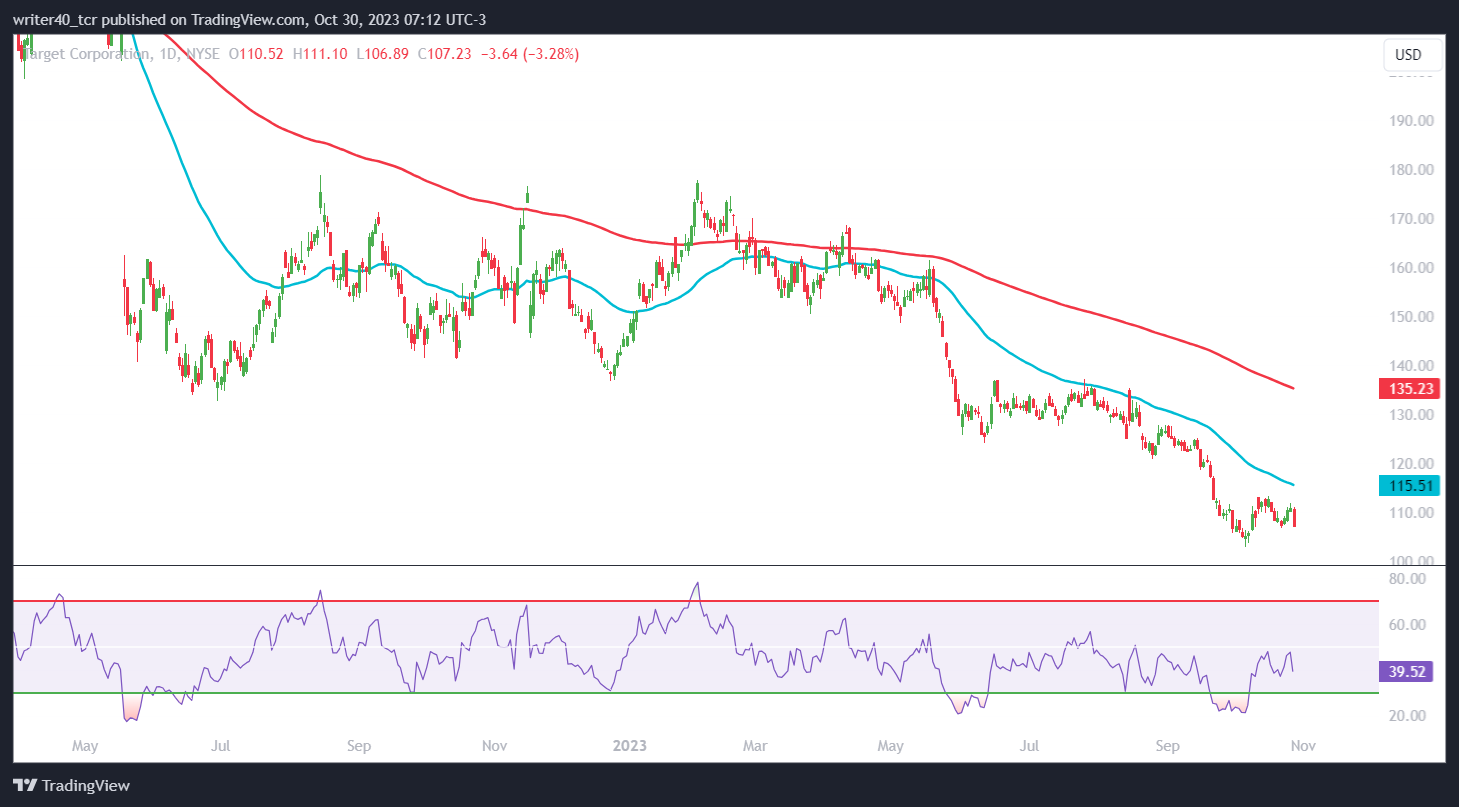
Task: Click the 60.00 RSI axis label
Action: pyautogui.click(x=1406, y=625)
